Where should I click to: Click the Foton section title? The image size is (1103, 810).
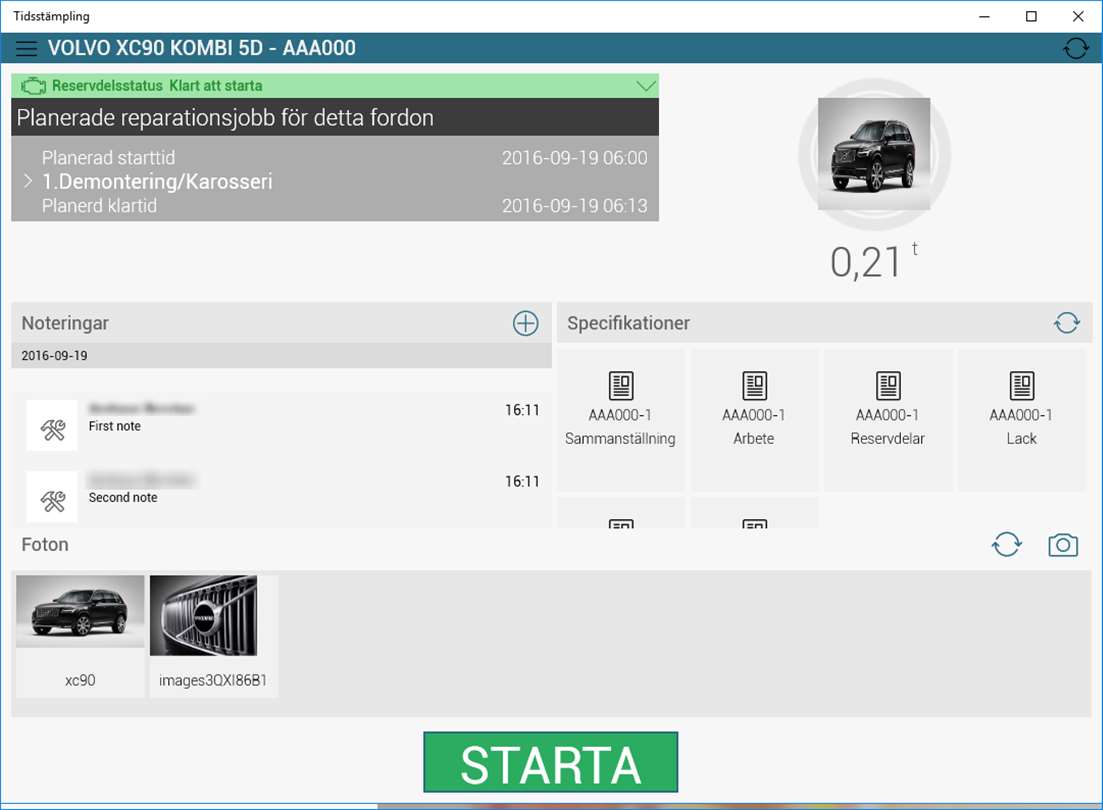coord(45,545)
